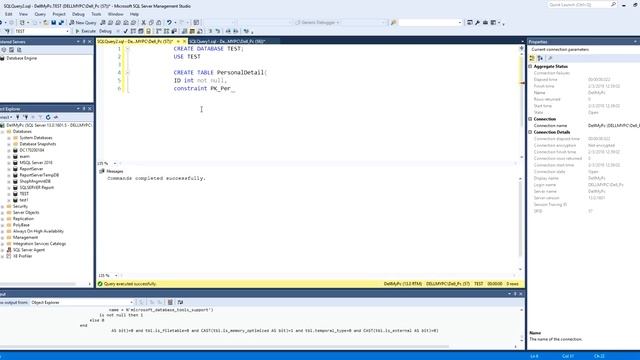Image resolution: width=640 pixels, height=360 pixels.
Task: Click the Save All icon
Action: (x=61, y=22)
